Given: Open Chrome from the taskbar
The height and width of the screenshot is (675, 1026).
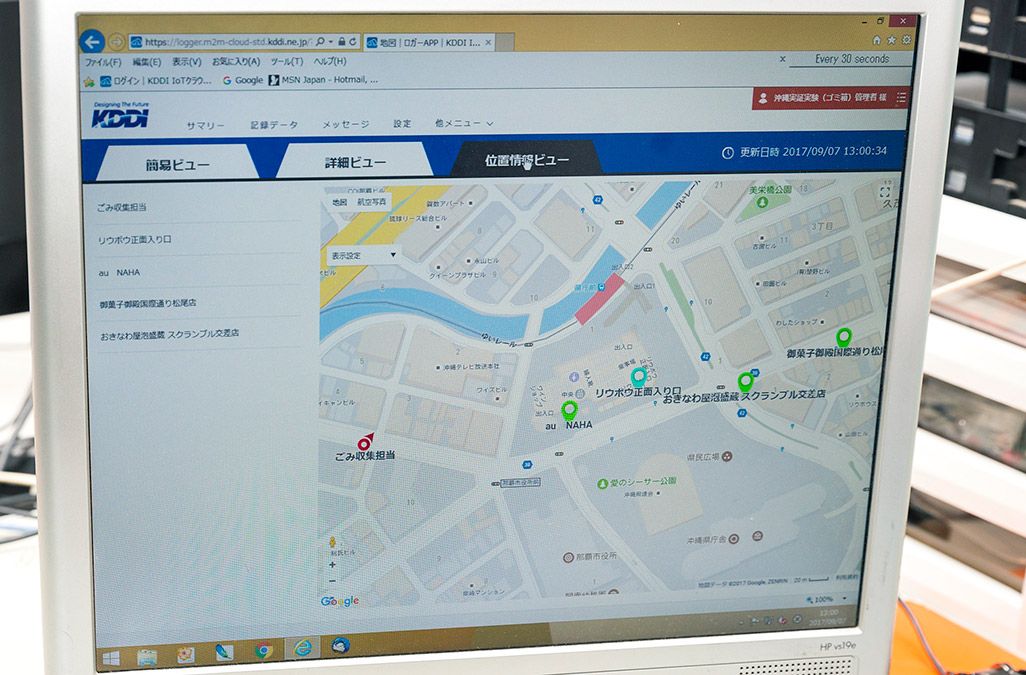Looking at the screenshot, I should [x=264, y=650].
